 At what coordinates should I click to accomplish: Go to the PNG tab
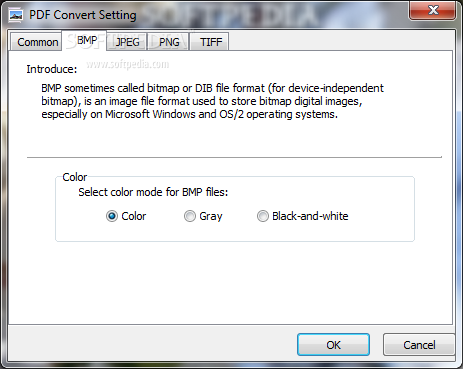[169, 42]
